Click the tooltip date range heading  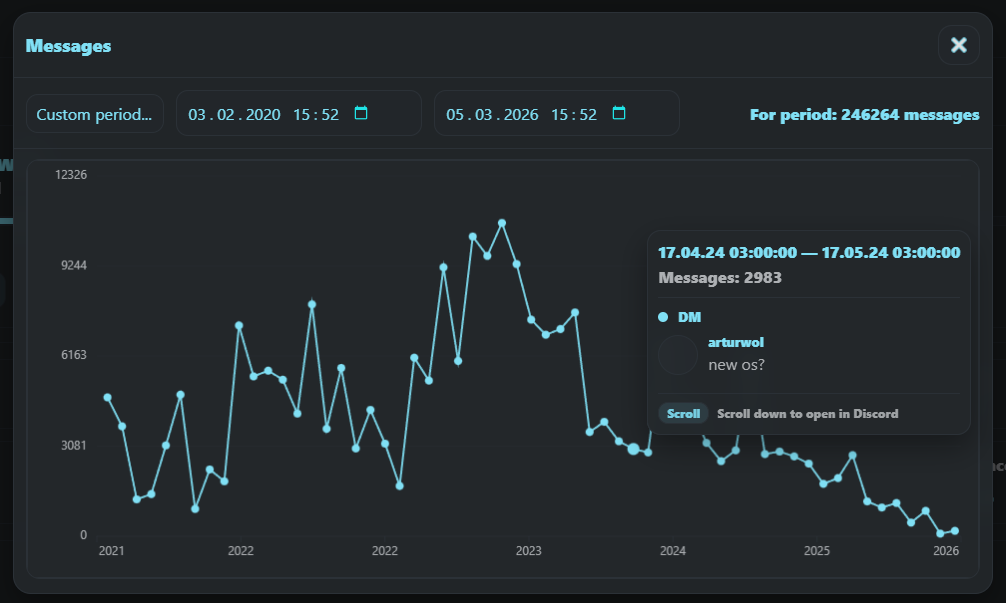(x=809, y=253)
